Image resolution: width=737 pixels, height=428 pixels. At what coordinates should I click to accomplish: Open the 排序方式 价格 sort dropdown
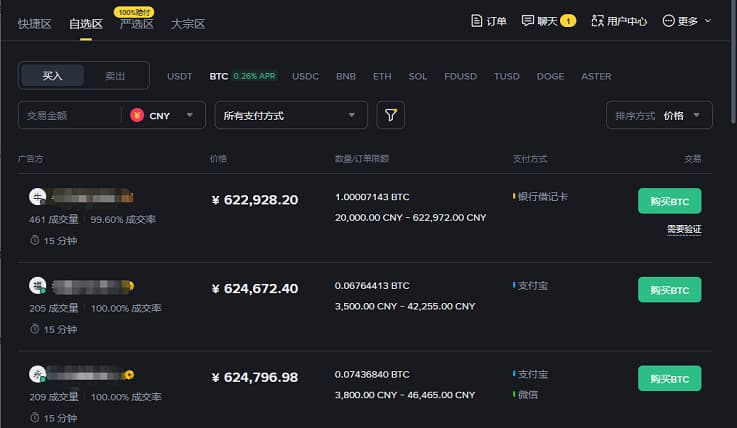pos(659,116)
